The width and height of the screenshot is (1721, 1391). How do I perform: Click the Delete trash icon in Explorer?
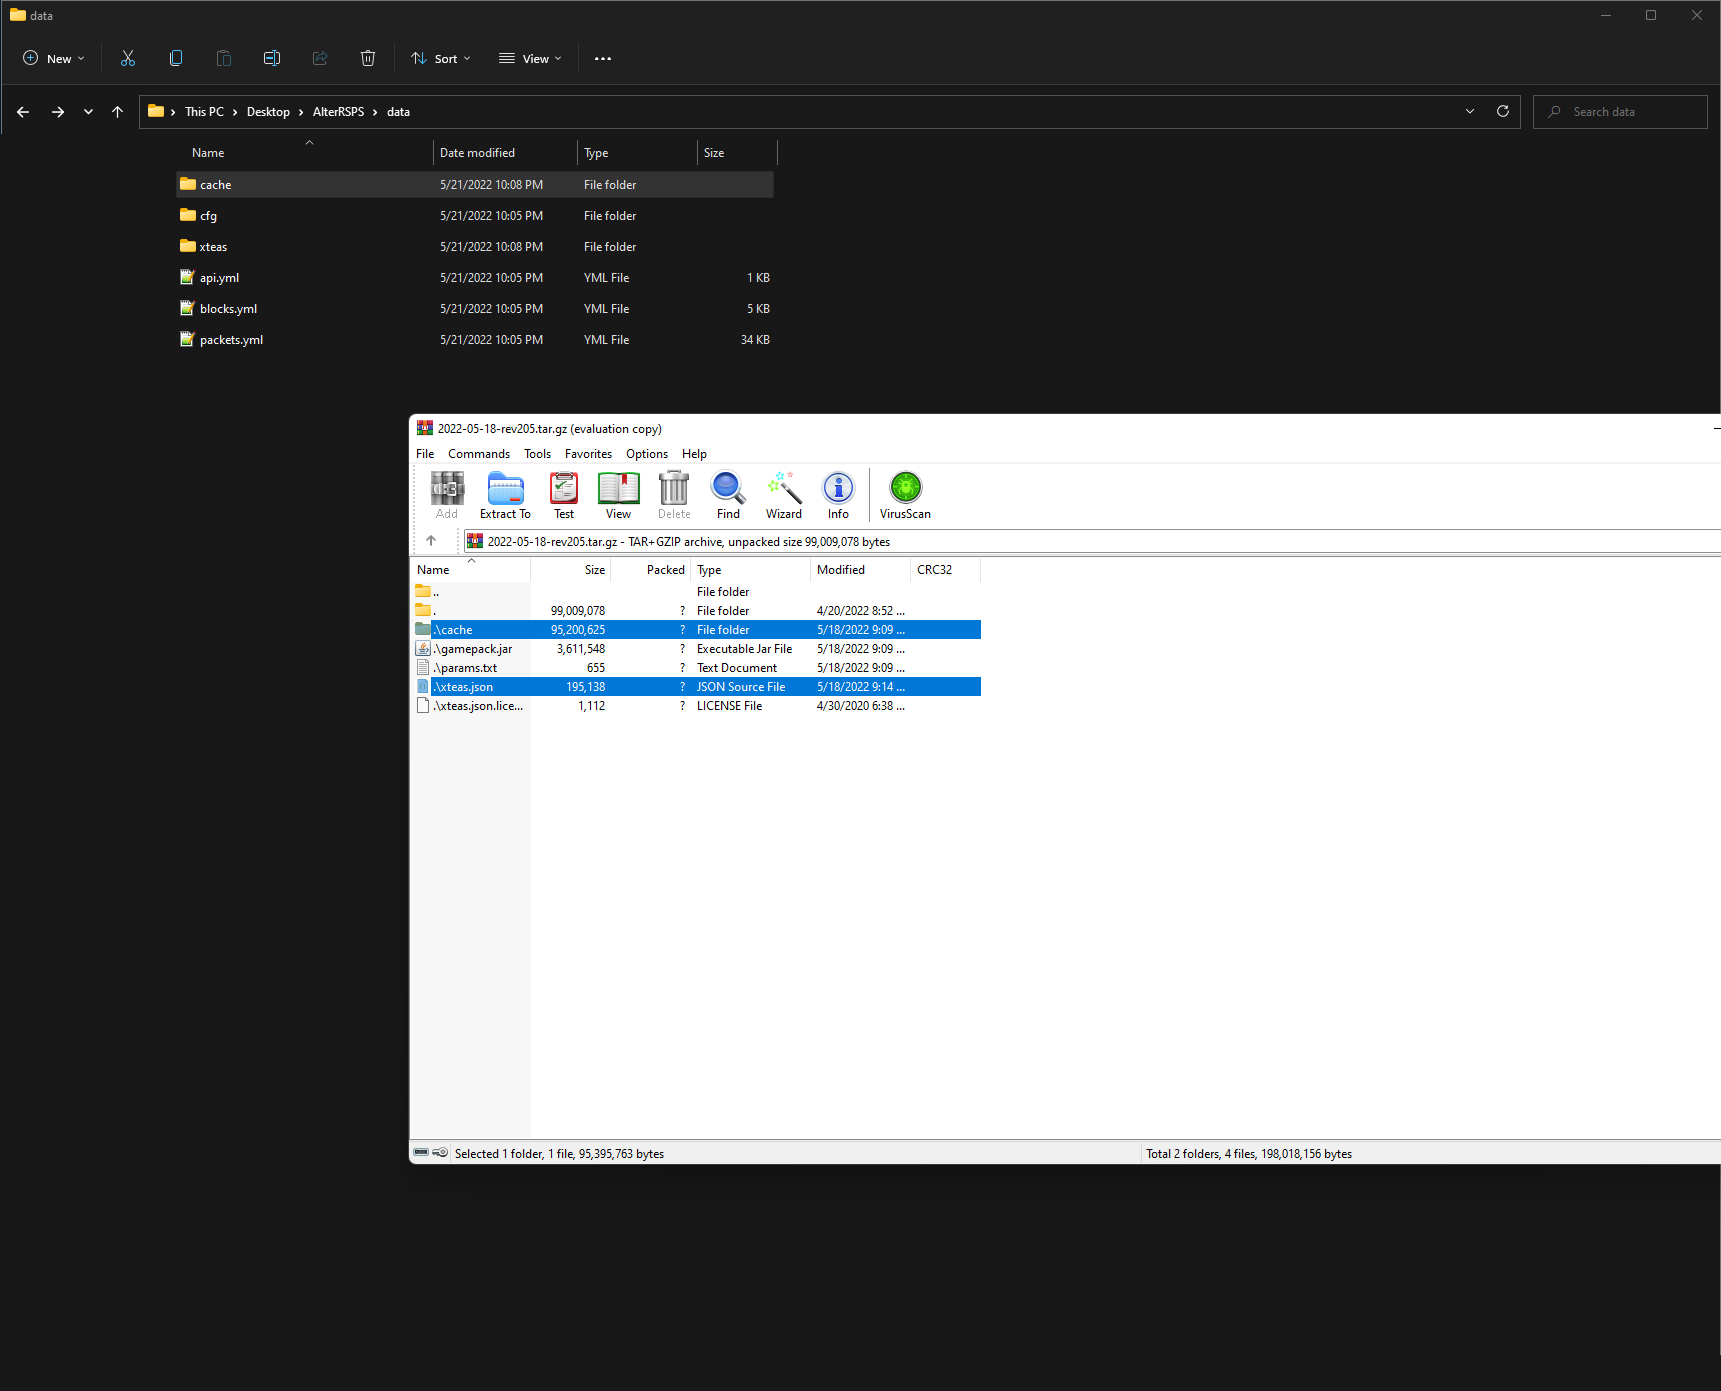click(x=368, y=58)
